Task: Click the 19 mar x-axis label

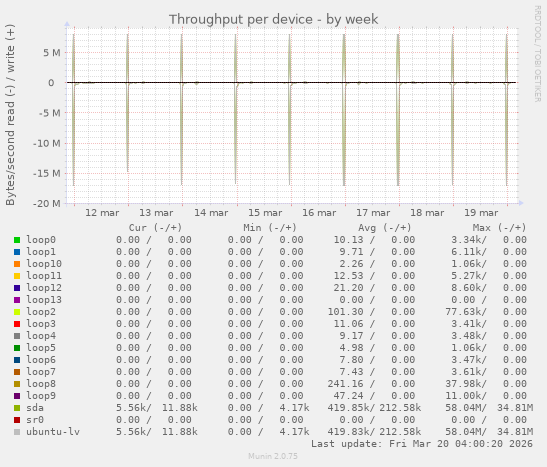Action: [x=481, y=213]
